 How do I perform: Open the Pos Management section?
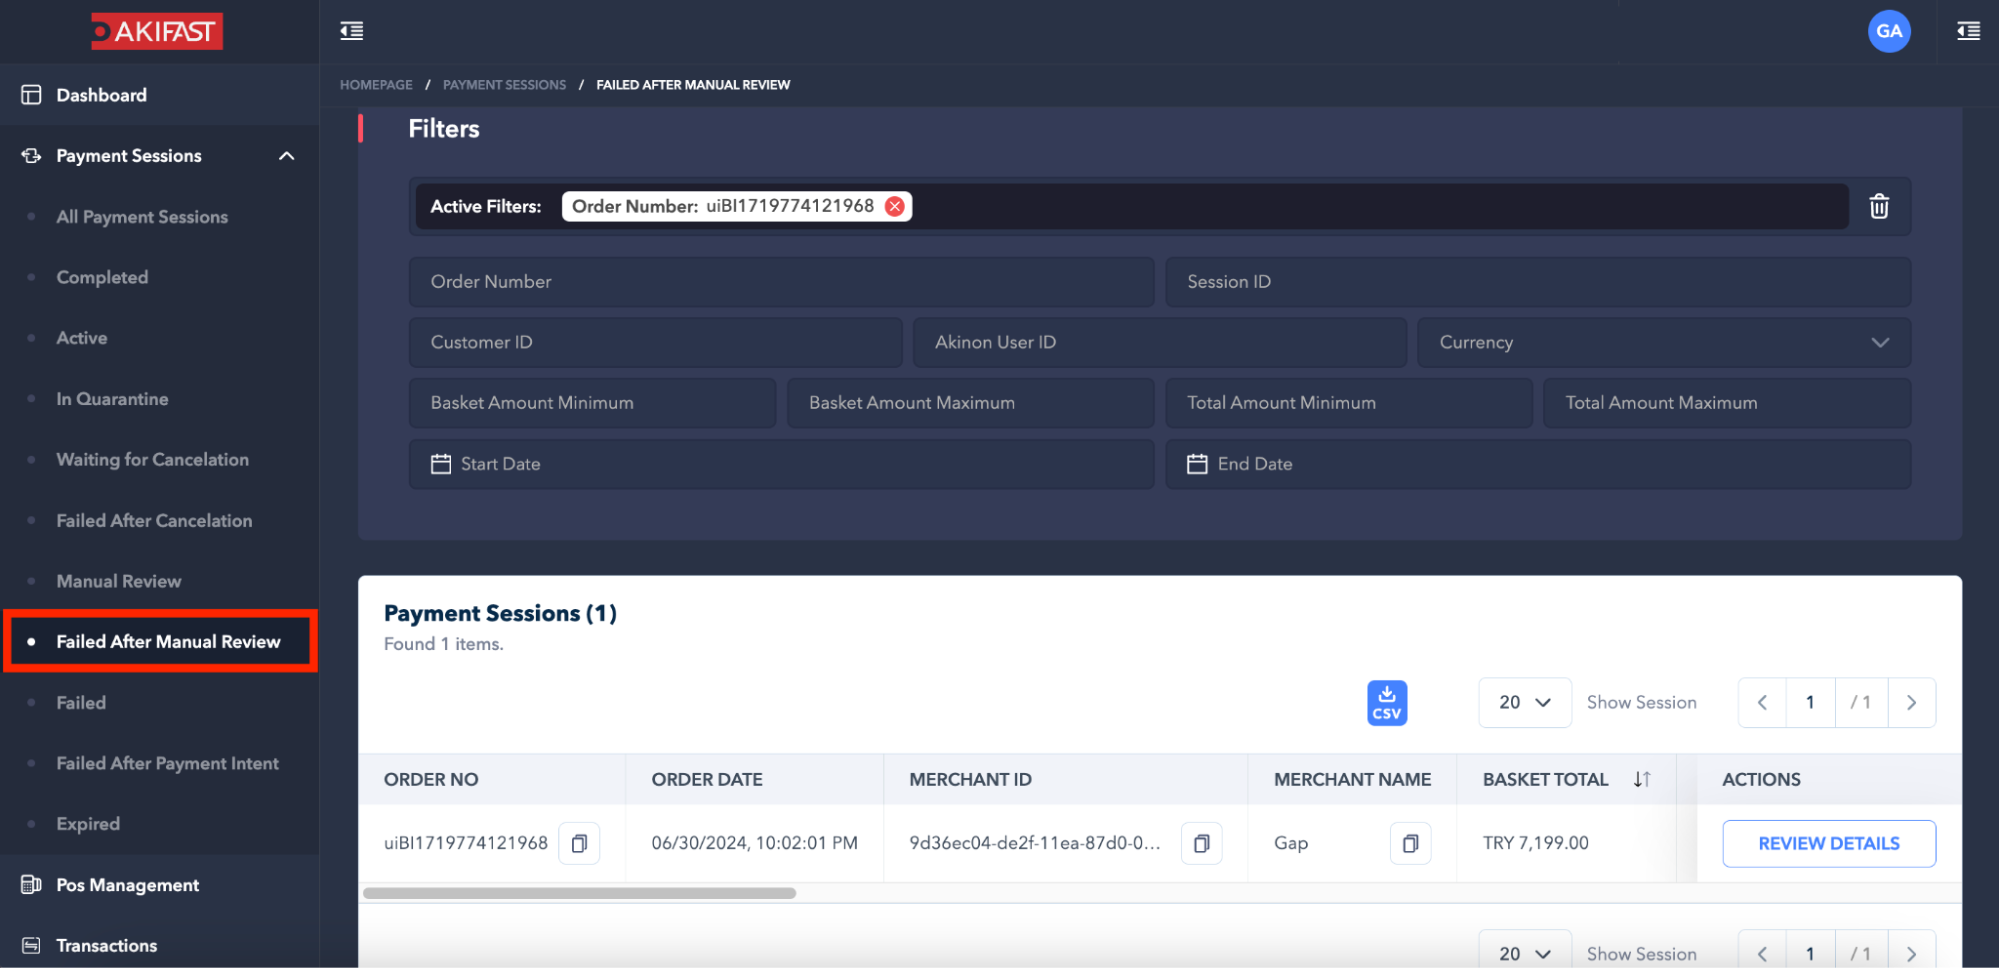point(127,885)
